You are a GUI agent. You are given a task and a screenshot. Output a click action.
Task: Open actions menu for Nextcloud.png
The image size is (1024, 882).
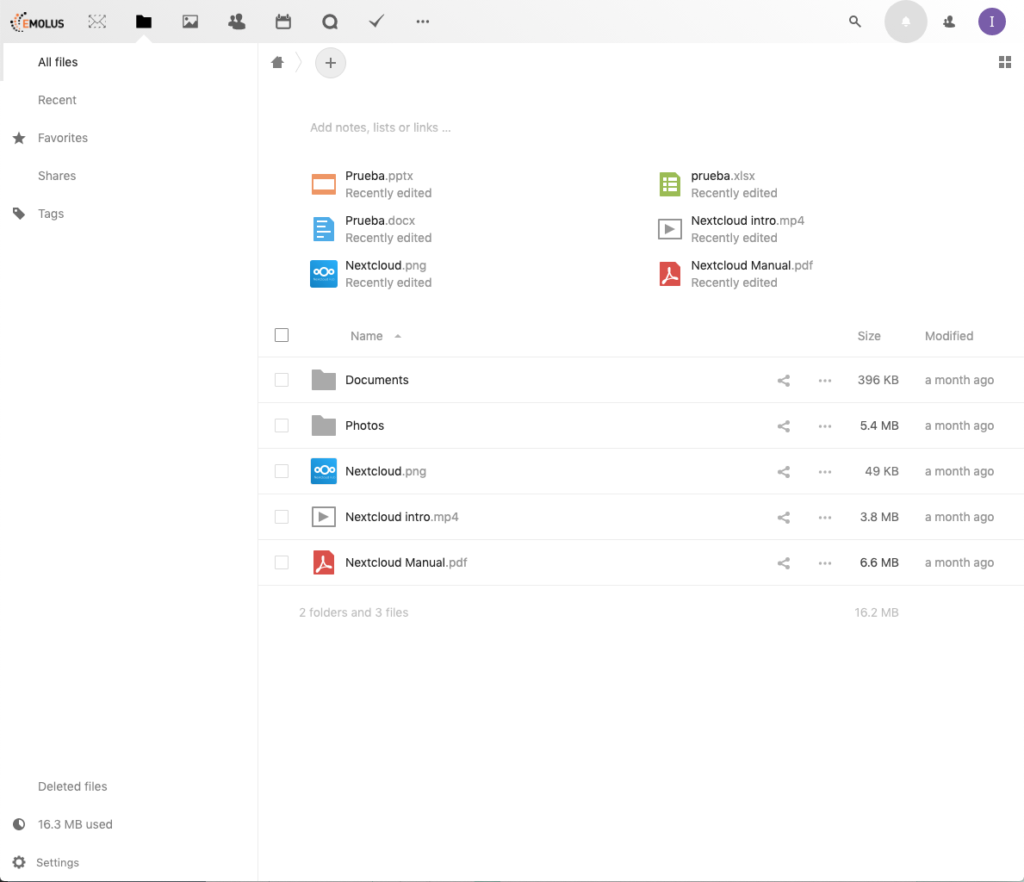(825, 472)
